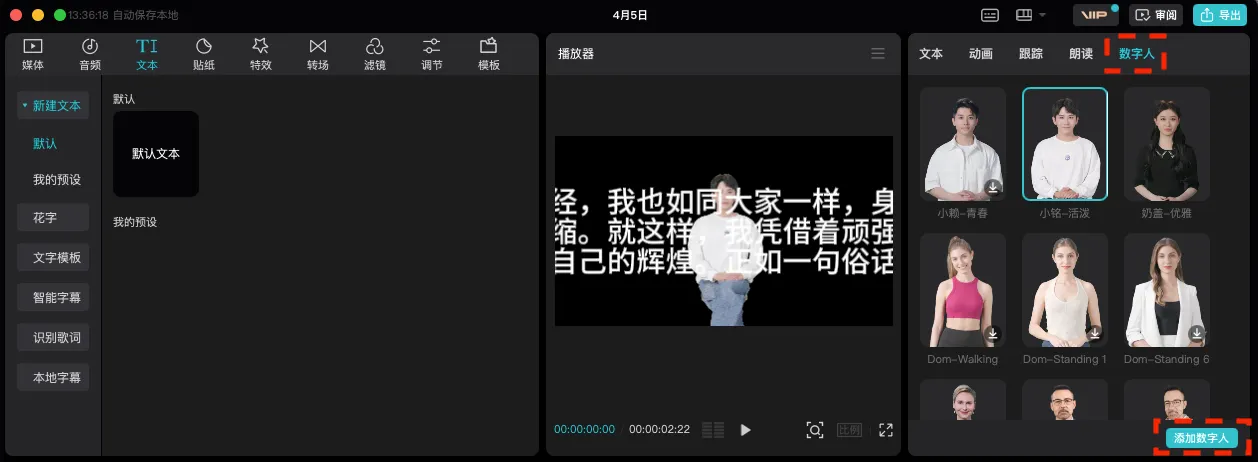
Task: Click the 4月5日 project title
Action: [630, 15]
